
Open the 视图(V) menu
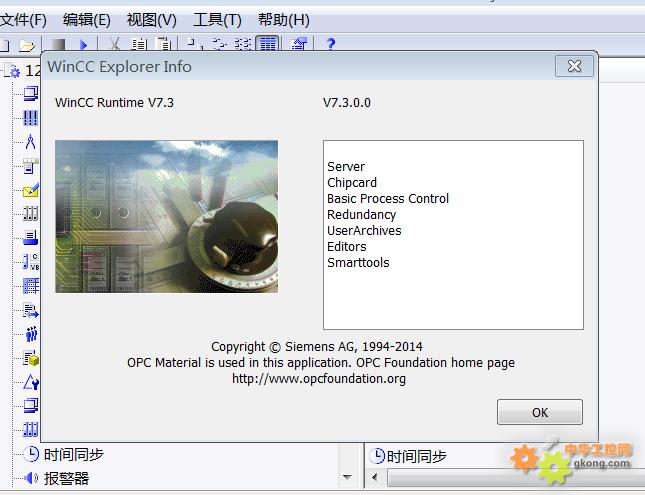152,20
